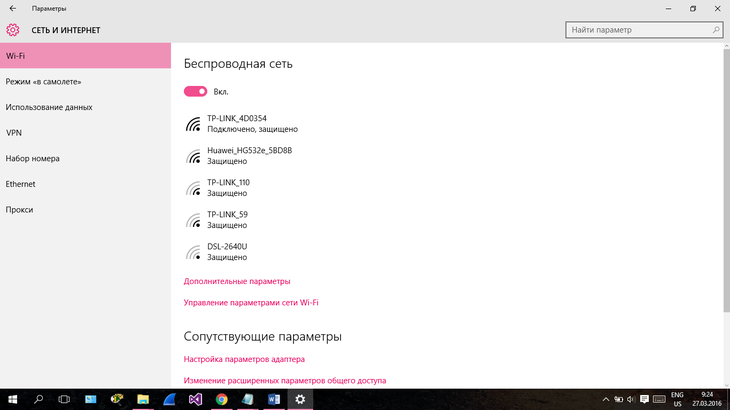730x410 pixels.
Task: Select the Wi-Fi sidebar tab
Action: click(85, 56)
